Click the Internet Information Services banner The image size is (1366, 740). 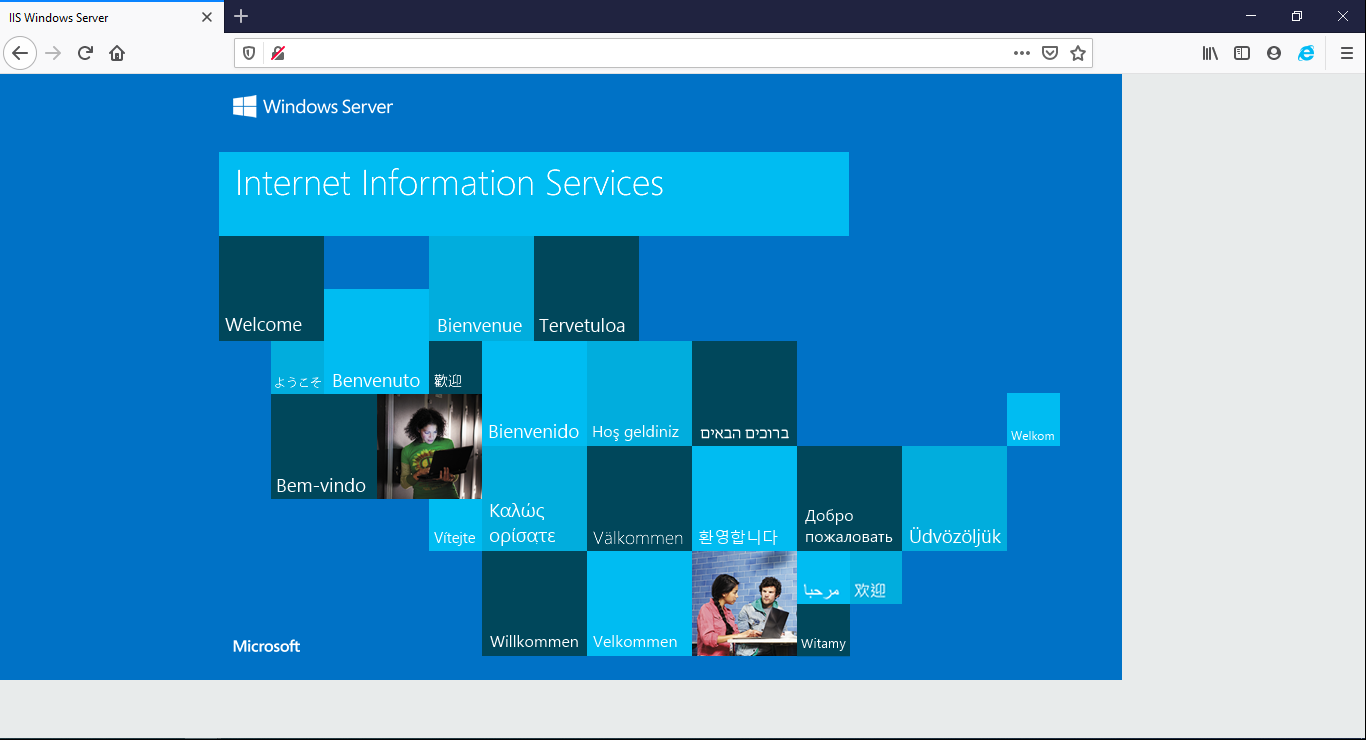pyautogui.click(x=534, y=194)
